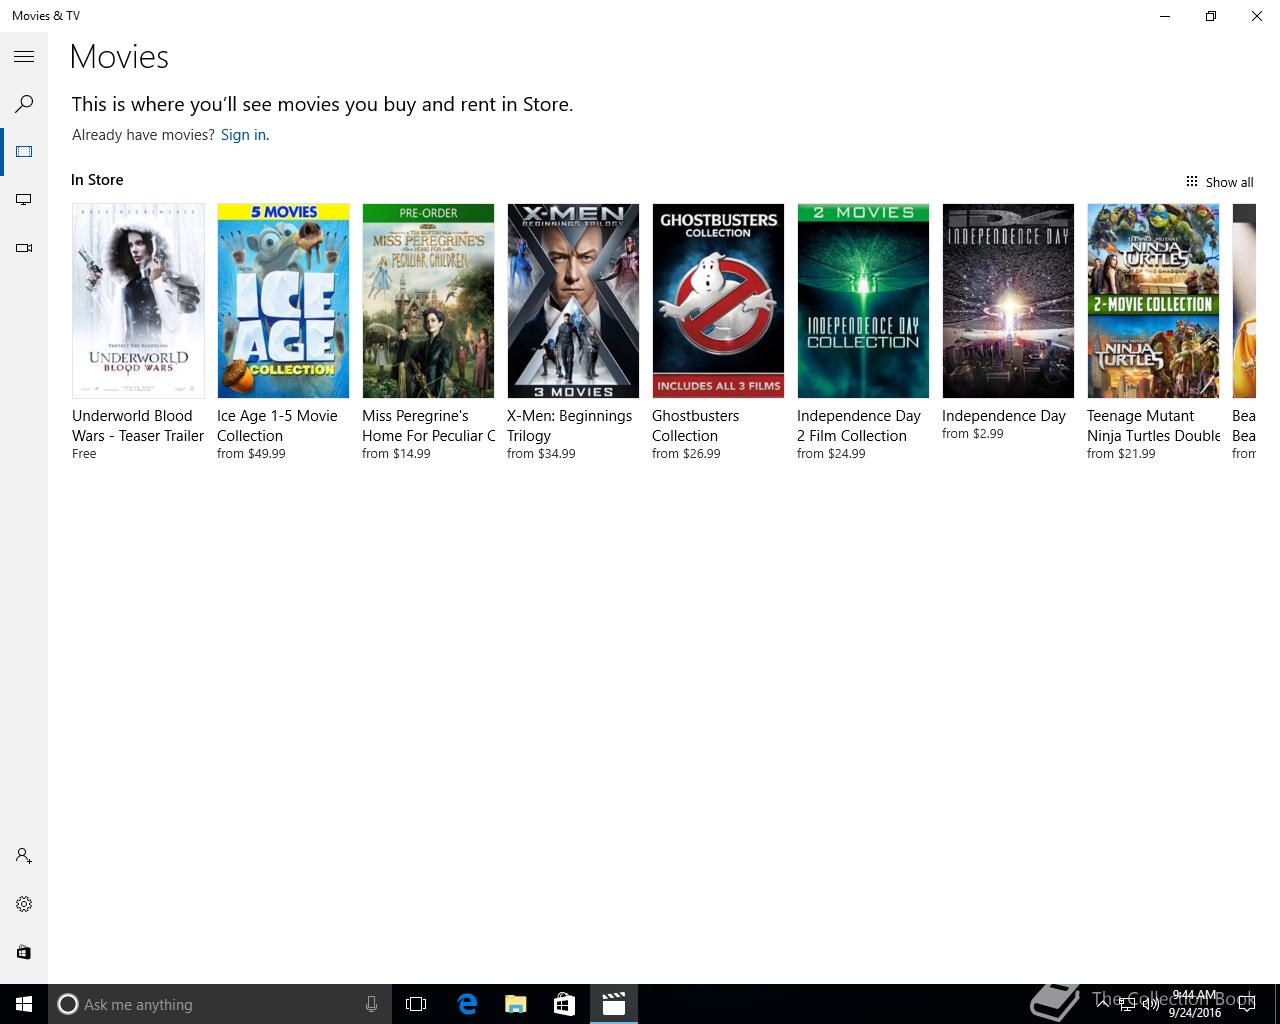Click the Cortana microphone icon
This screenshot has width=1280, height=1024.
[x=371, y=1004]
